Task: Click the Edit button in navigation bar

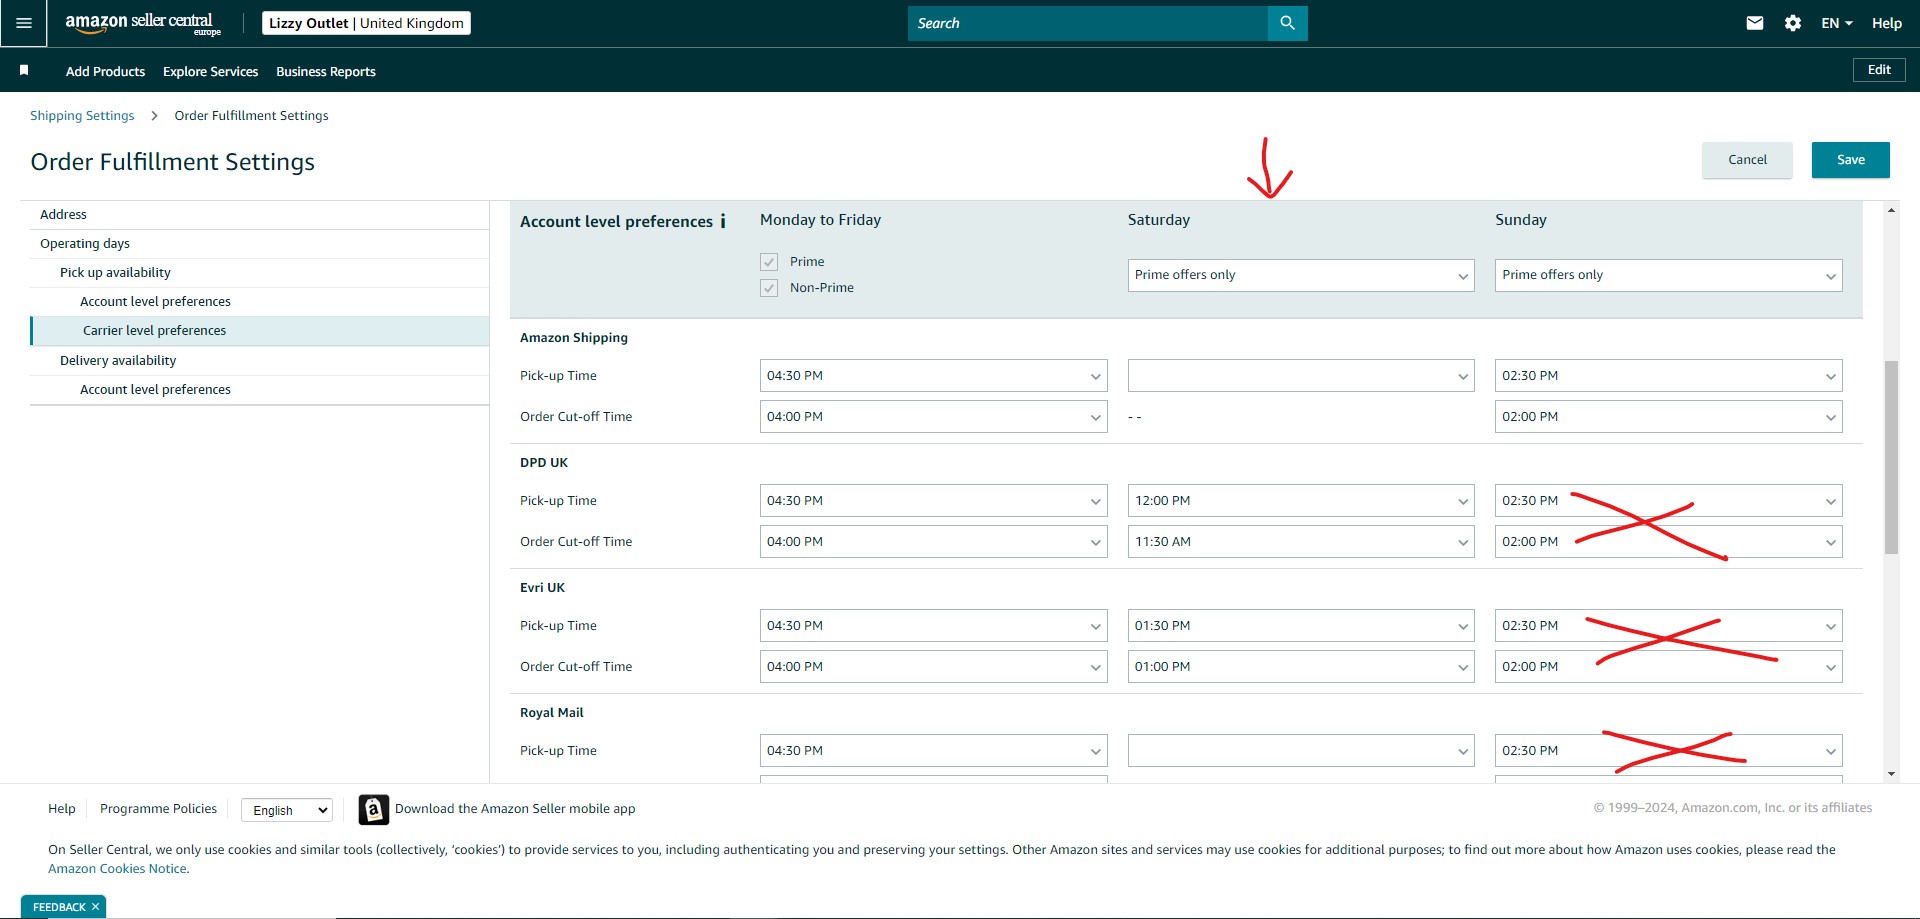Action: pos(1879,70)
